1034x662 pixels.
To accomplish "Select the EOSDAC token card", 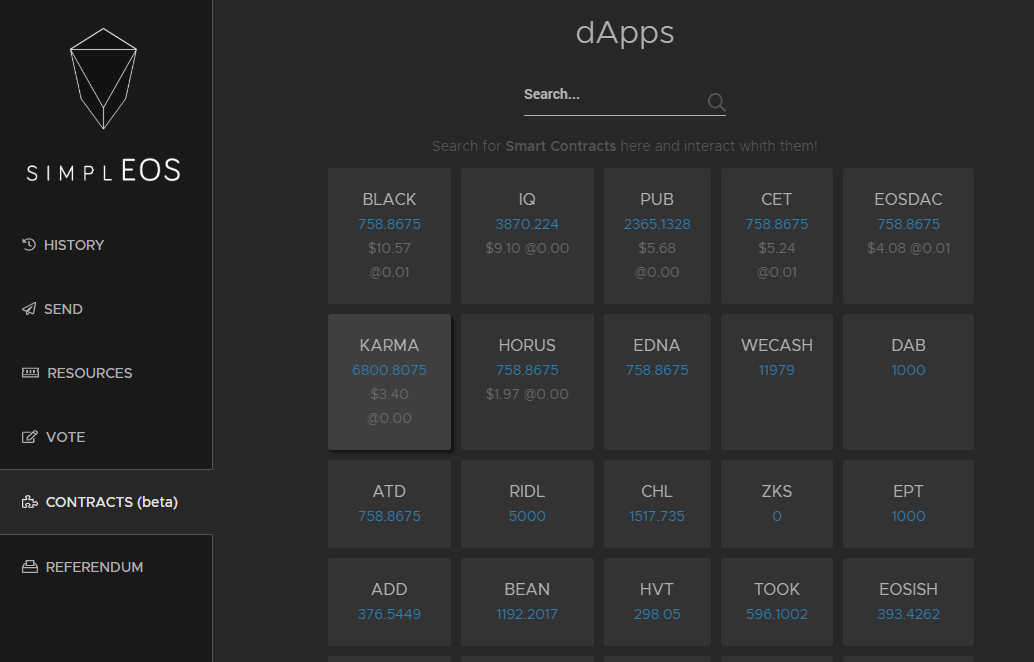I will [908, 235].
